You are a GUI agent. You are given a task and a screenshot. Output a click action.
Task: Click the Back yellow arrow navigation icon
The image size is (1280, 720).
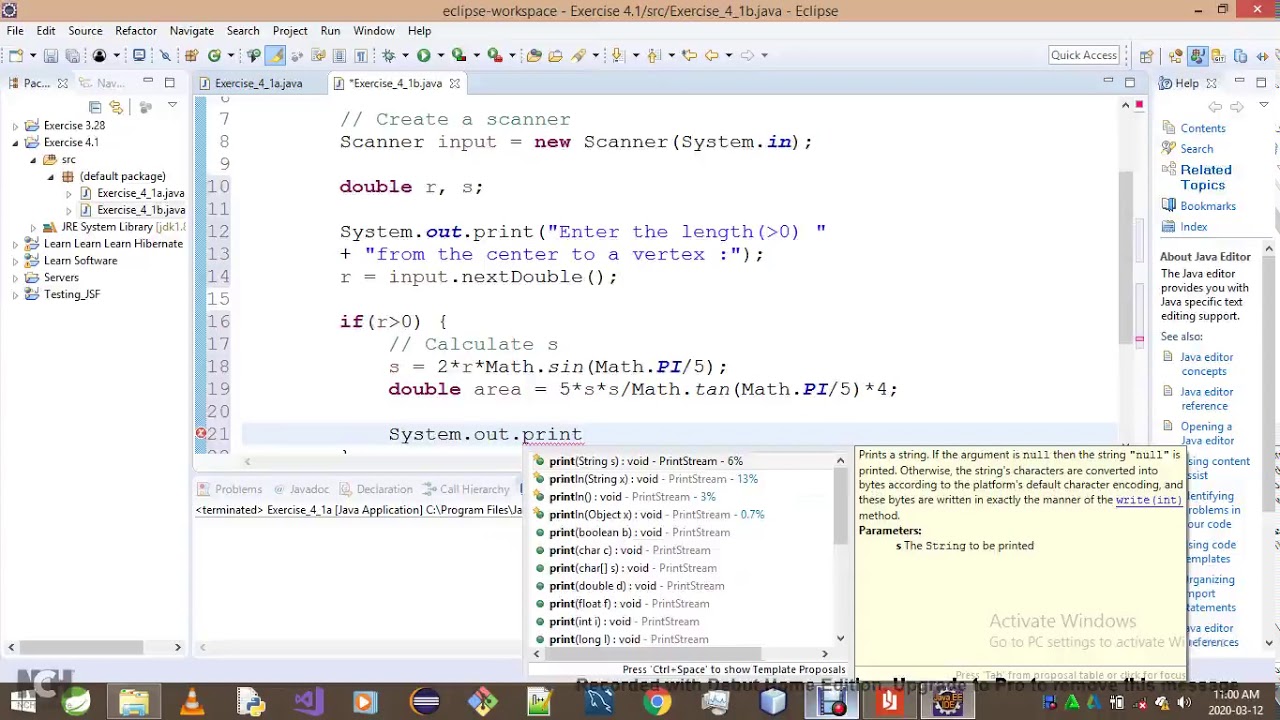[712, 55]
